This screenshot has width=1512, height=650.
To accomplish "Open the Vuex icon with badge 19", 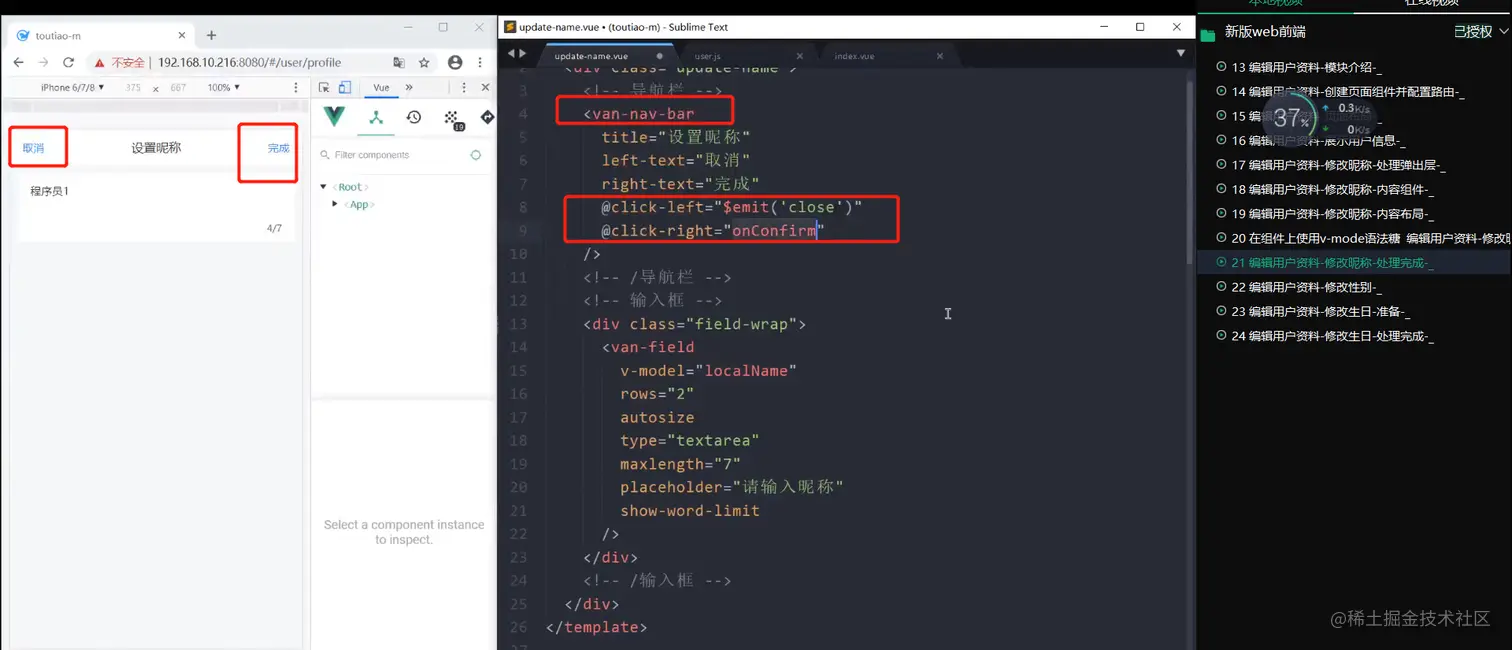I will click(453, 119).
